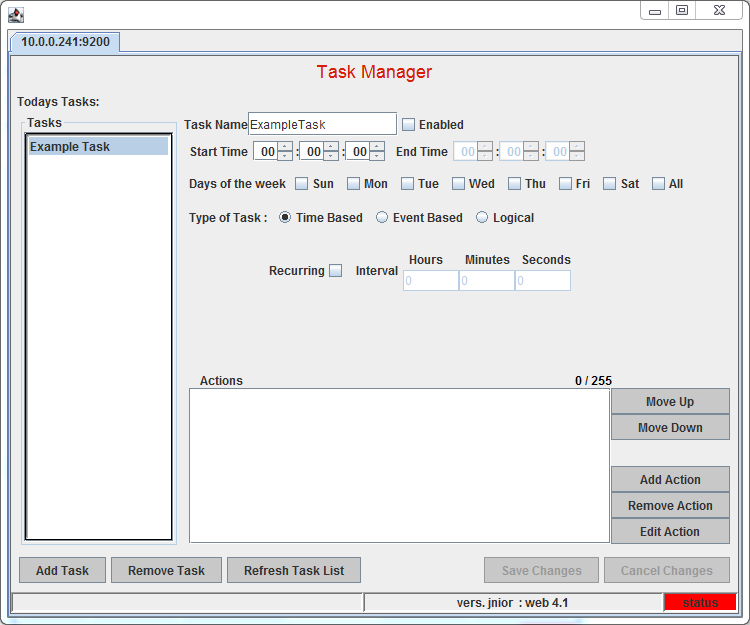The height and width of the screenshot is (625, 750).
Task: Check the Thu day checkbox
Action: coord(514,184)
